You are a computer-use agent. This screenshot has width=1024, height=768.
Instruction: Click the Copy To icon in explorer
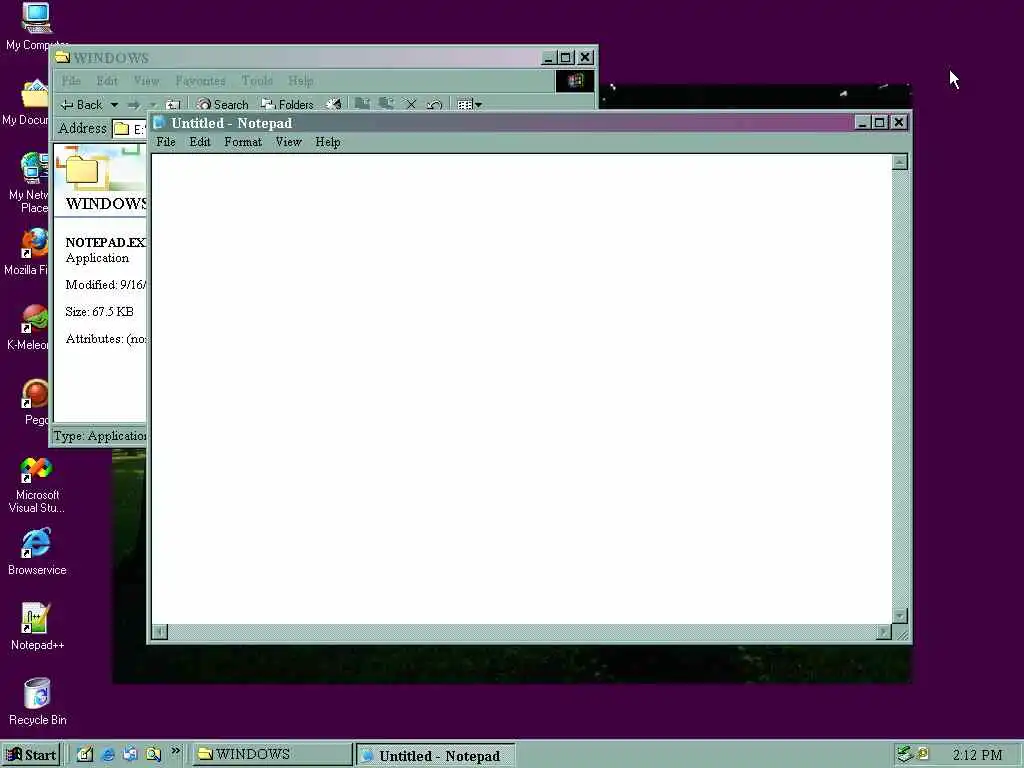coord(387,104)
